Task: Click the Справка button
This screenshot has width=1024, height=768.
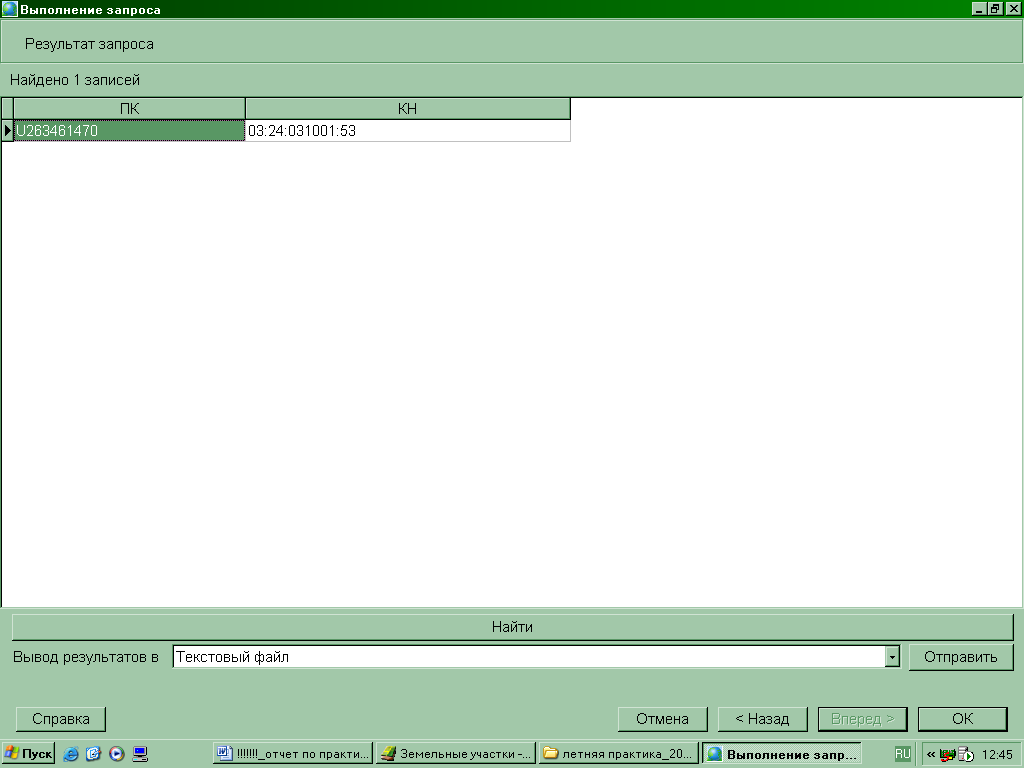Action: [61, 719]
